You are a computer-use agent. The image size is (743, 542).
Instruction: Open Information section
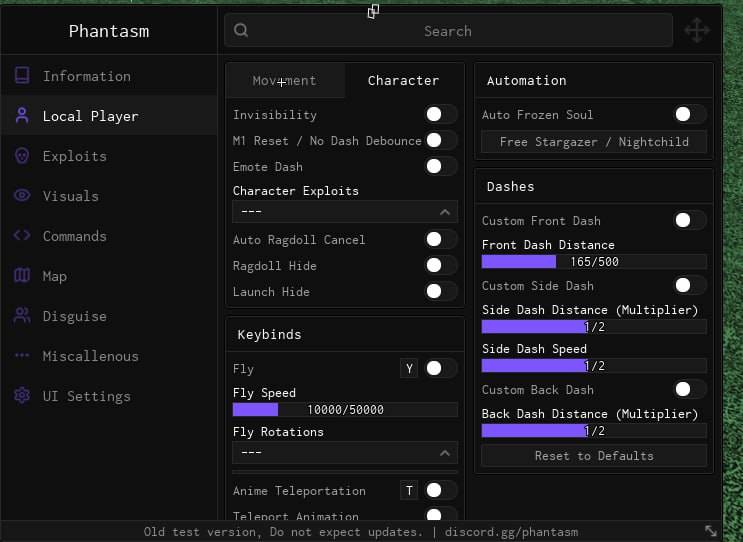pyautogui.click(x=109, y=76)
